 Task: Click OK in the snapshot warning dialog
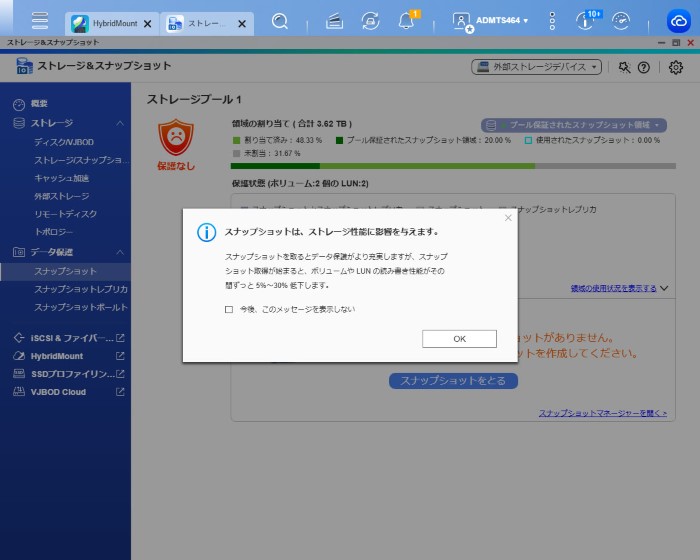pyautogui.click(x=459, y=339)
